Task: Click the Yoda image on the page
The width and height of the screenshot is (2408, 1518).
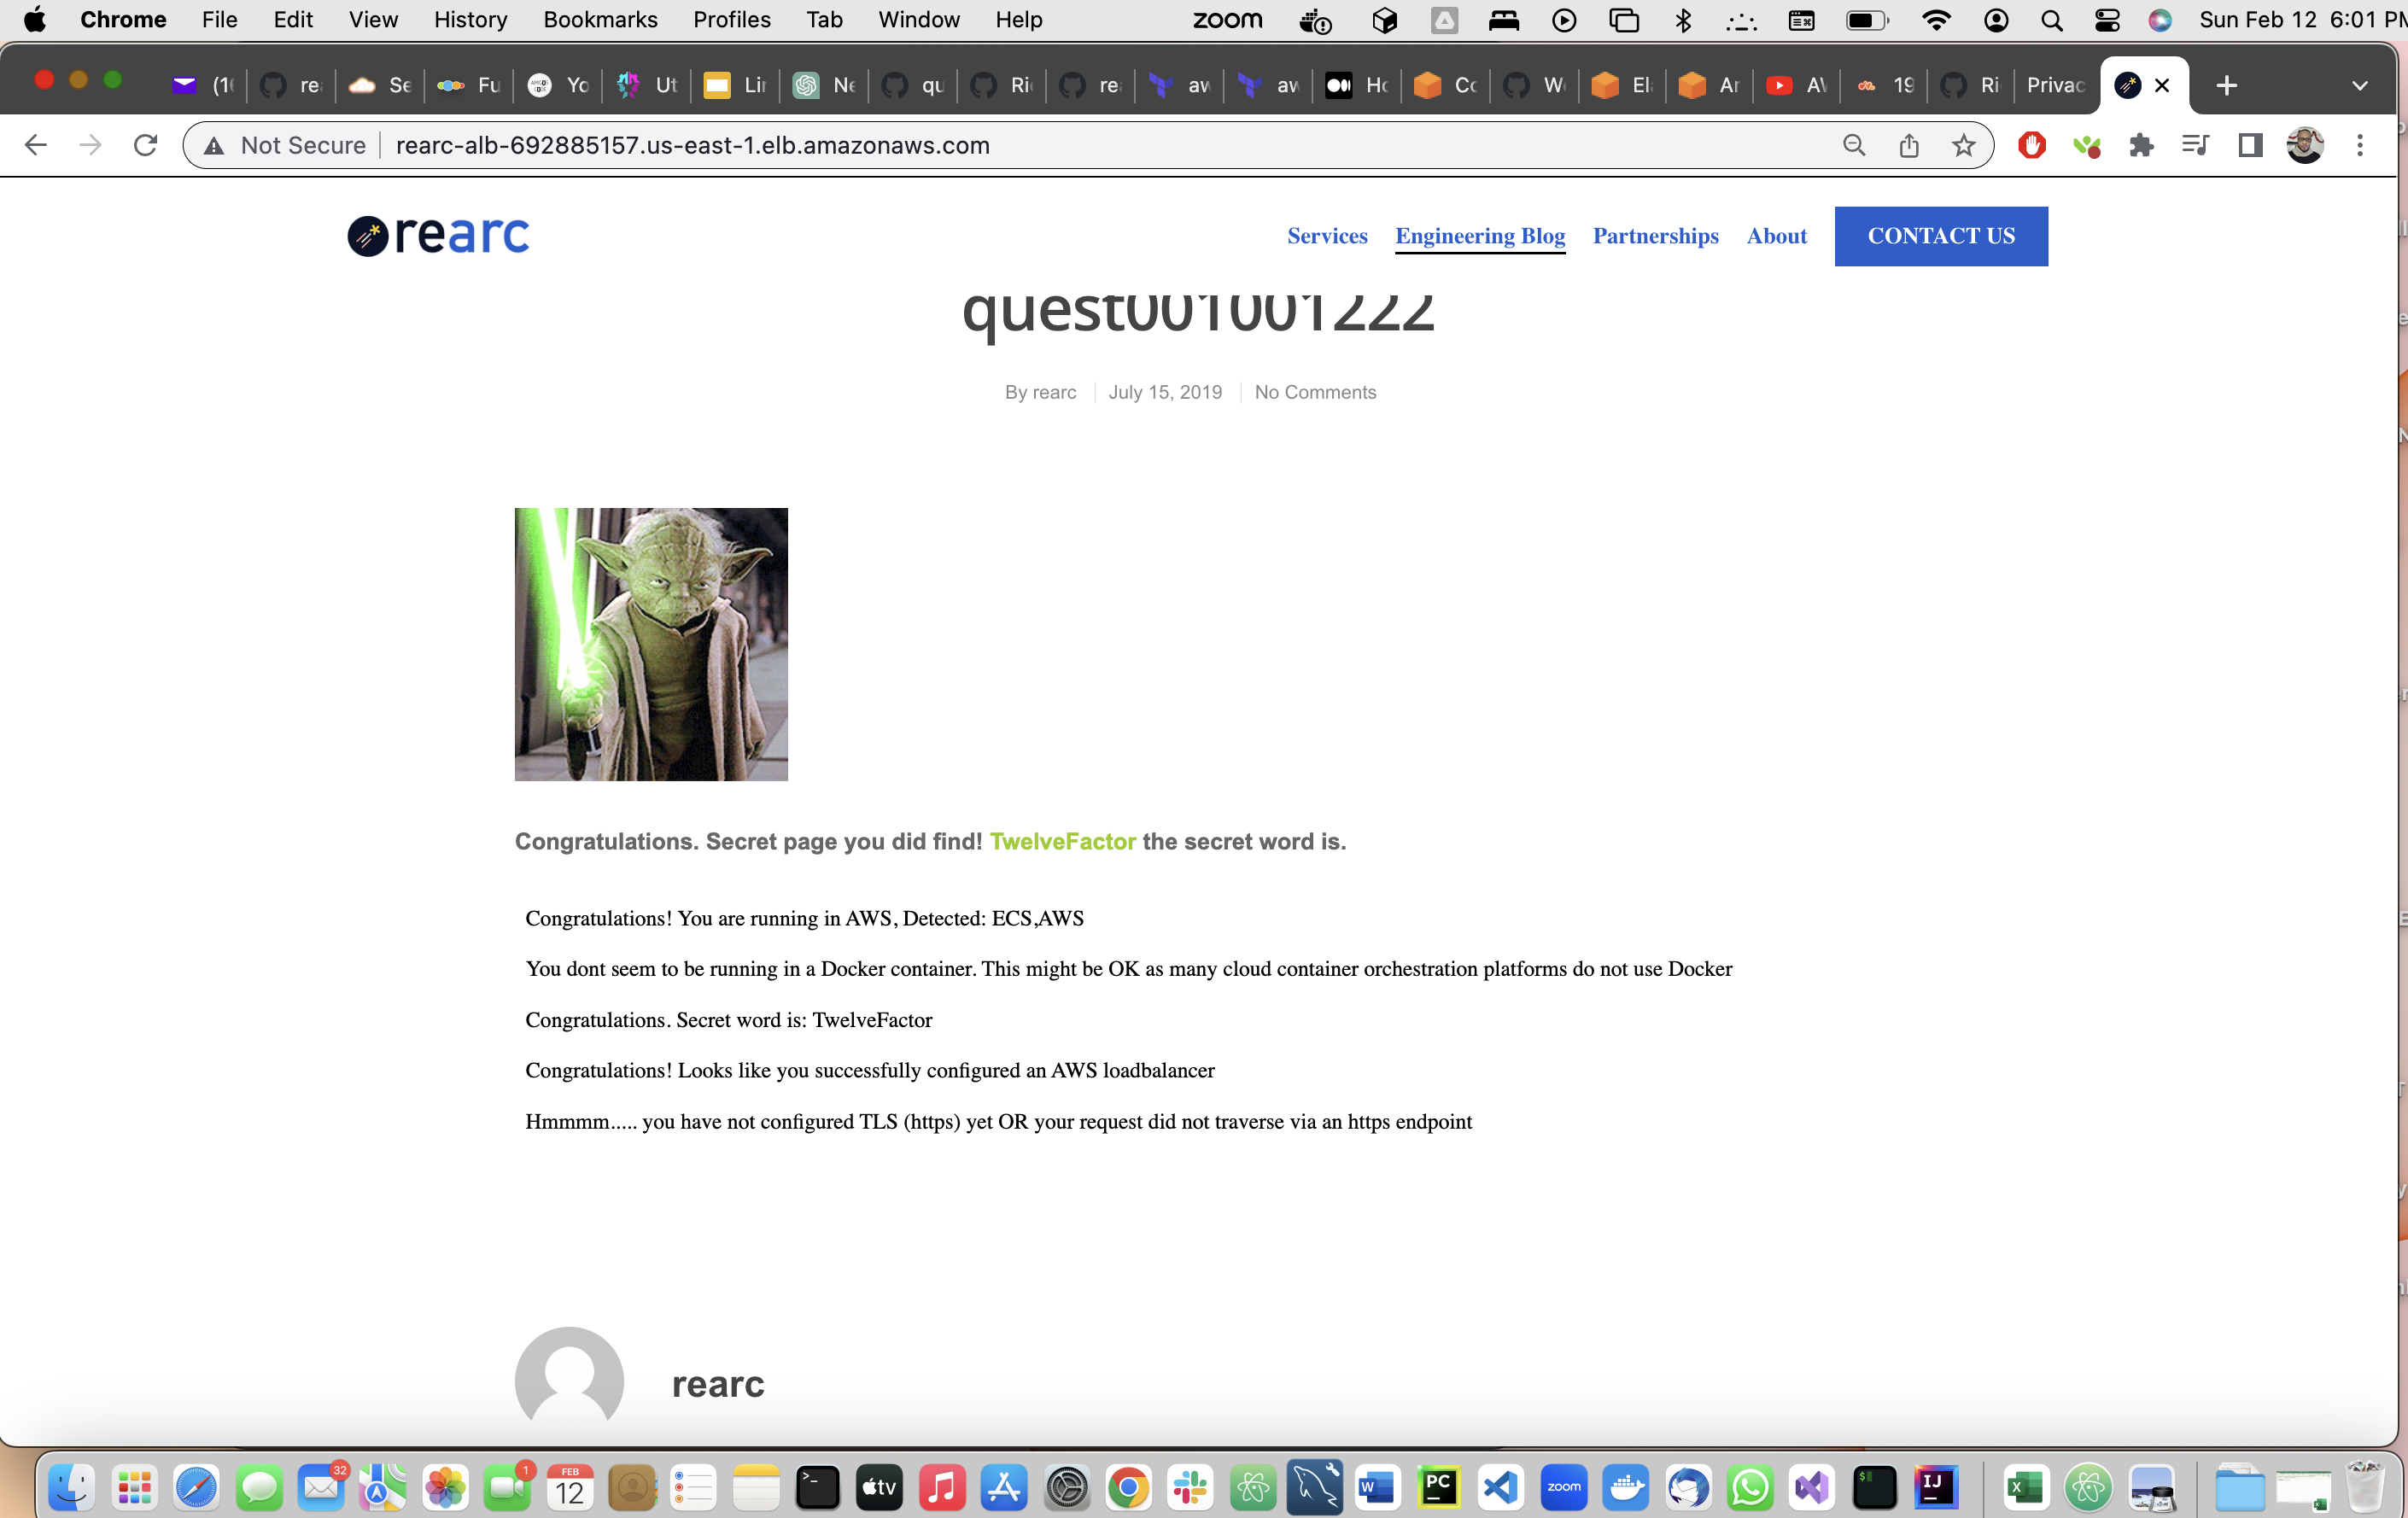Action: (650, 644)
